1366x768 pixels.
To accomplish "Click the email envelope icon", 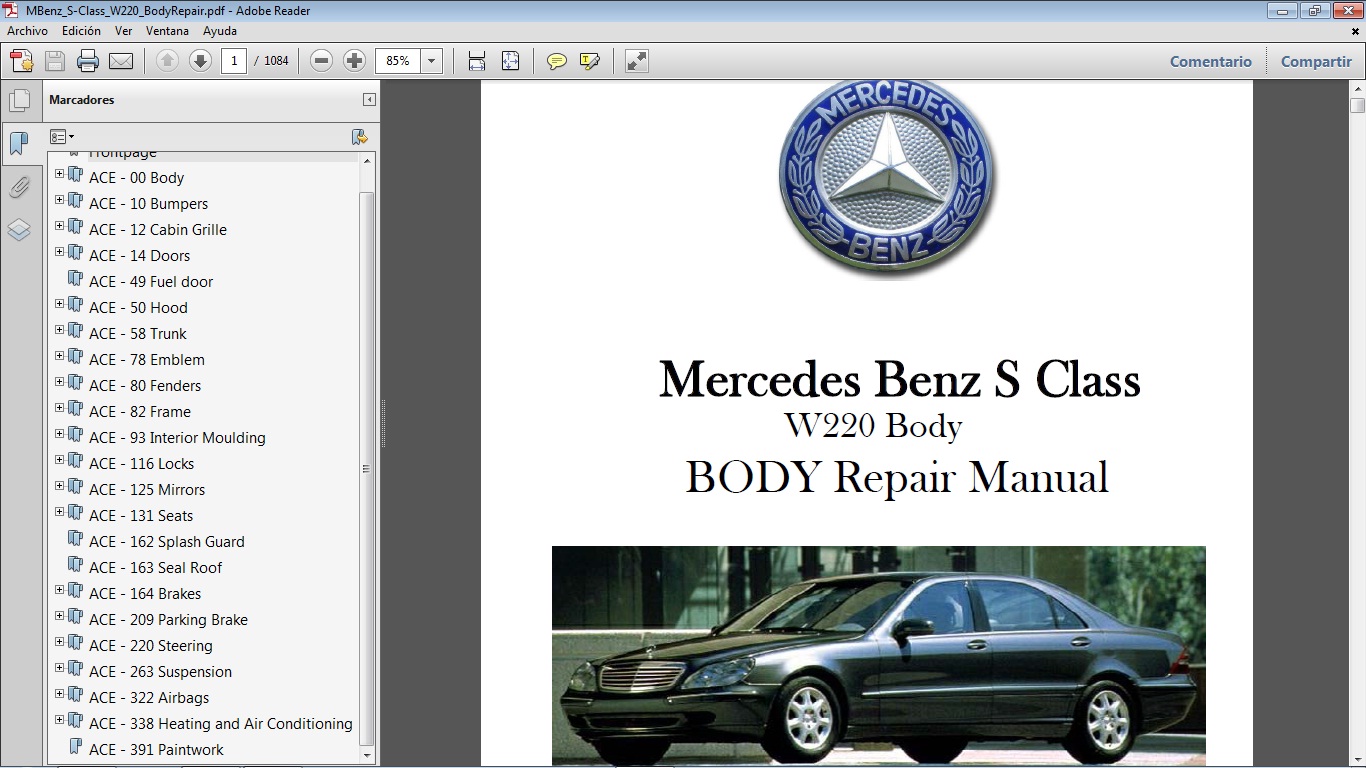I will click(x=121, y=61).
